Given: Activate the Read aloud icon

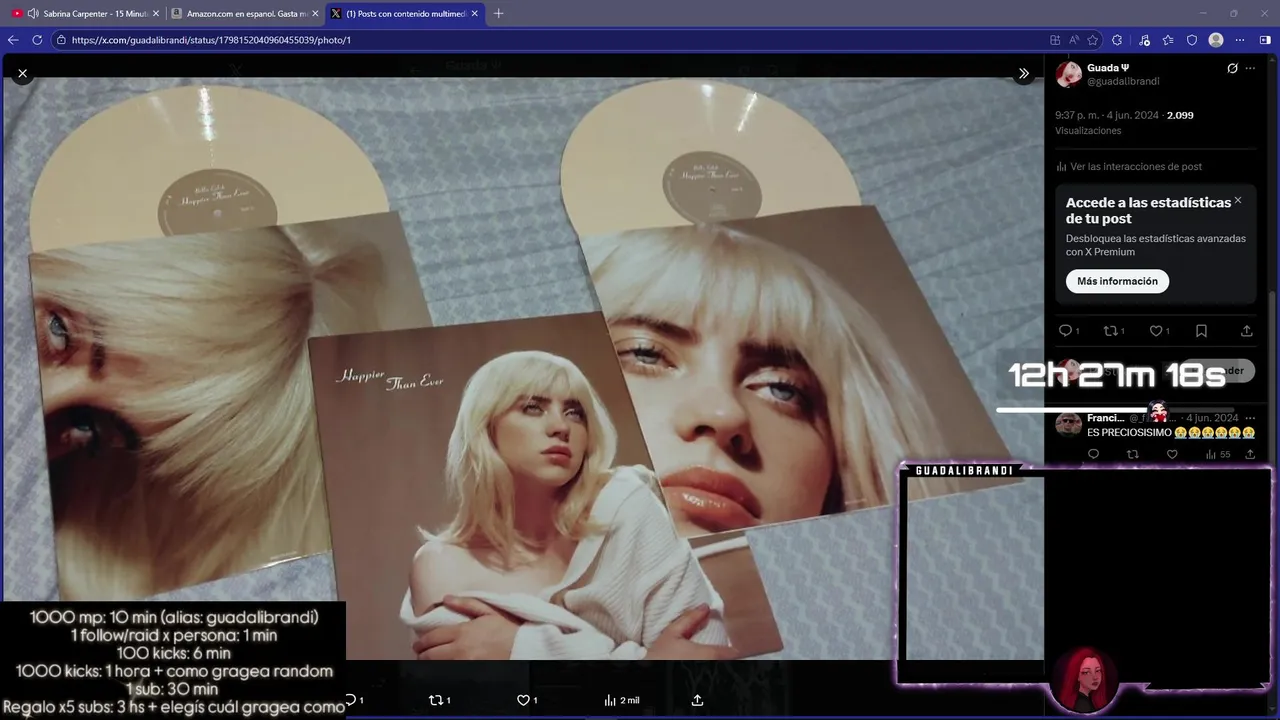Looking at the screenshot, I should coord(1074,40).
